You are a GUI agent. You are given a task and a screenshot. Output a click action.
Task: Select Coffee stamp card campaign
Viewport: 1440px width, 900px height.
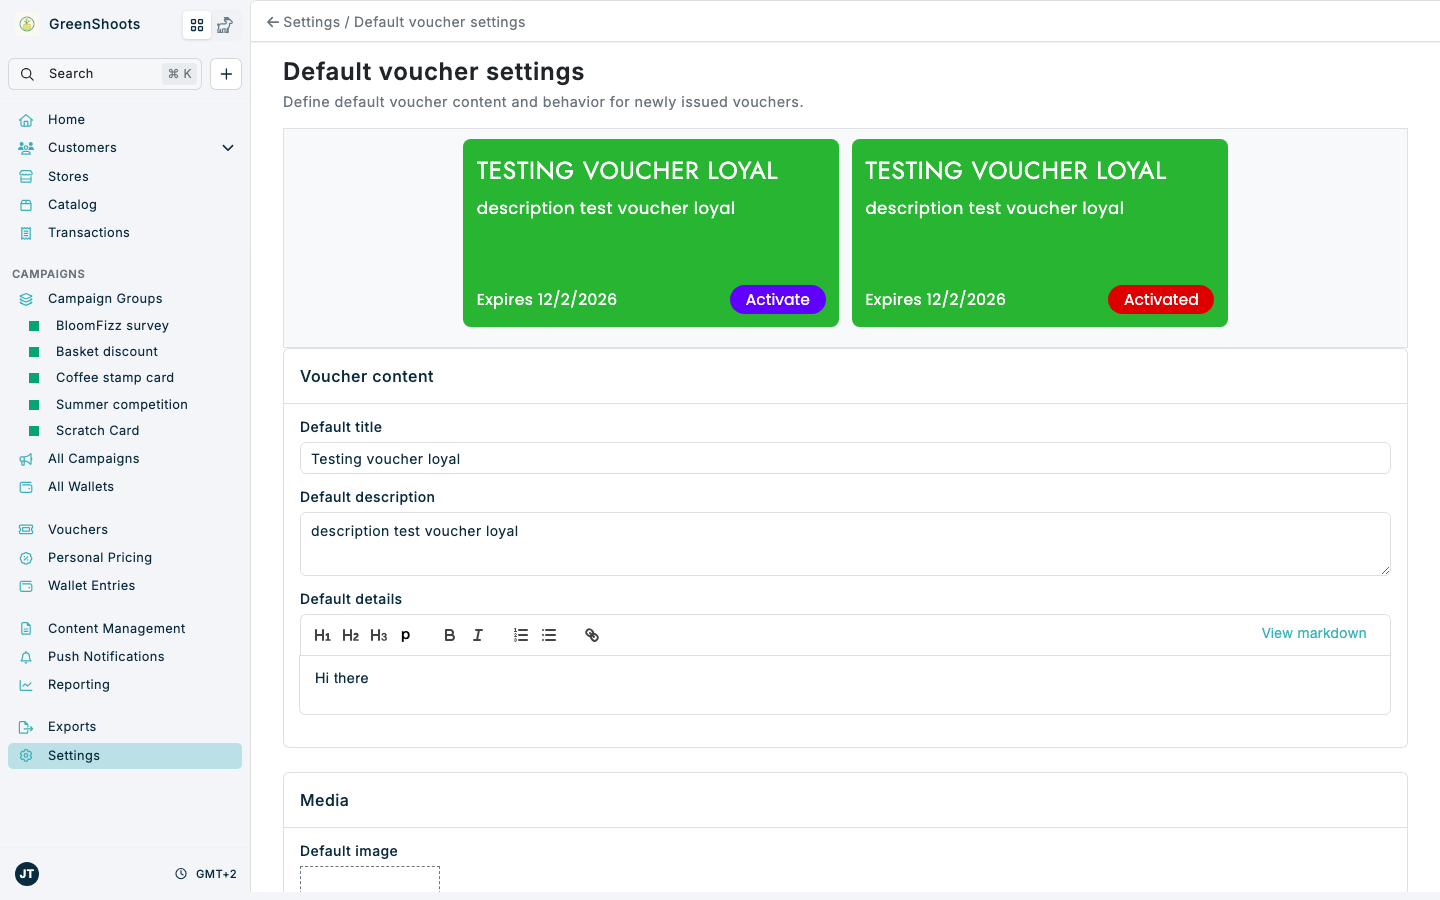click(125, 378)
